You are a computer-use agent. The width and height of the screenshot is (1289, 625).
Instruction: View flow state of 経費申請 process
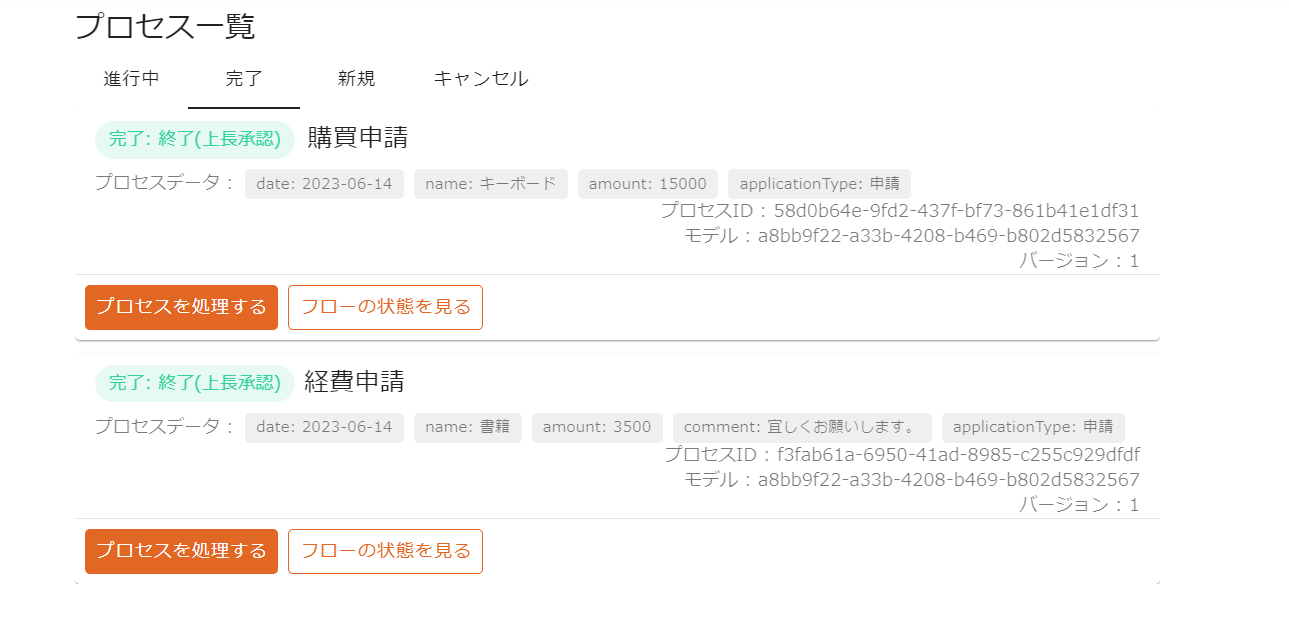(385, 551)
